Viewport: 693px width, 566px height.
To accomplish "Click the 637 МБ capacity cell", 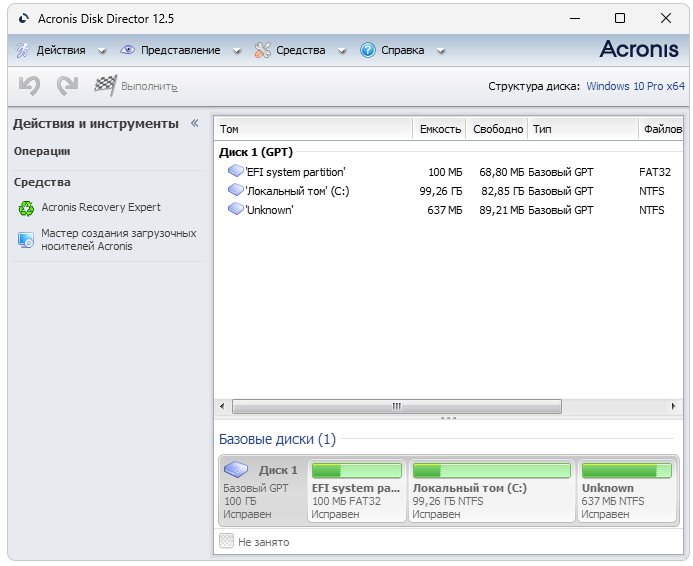I will coord(445,210).
